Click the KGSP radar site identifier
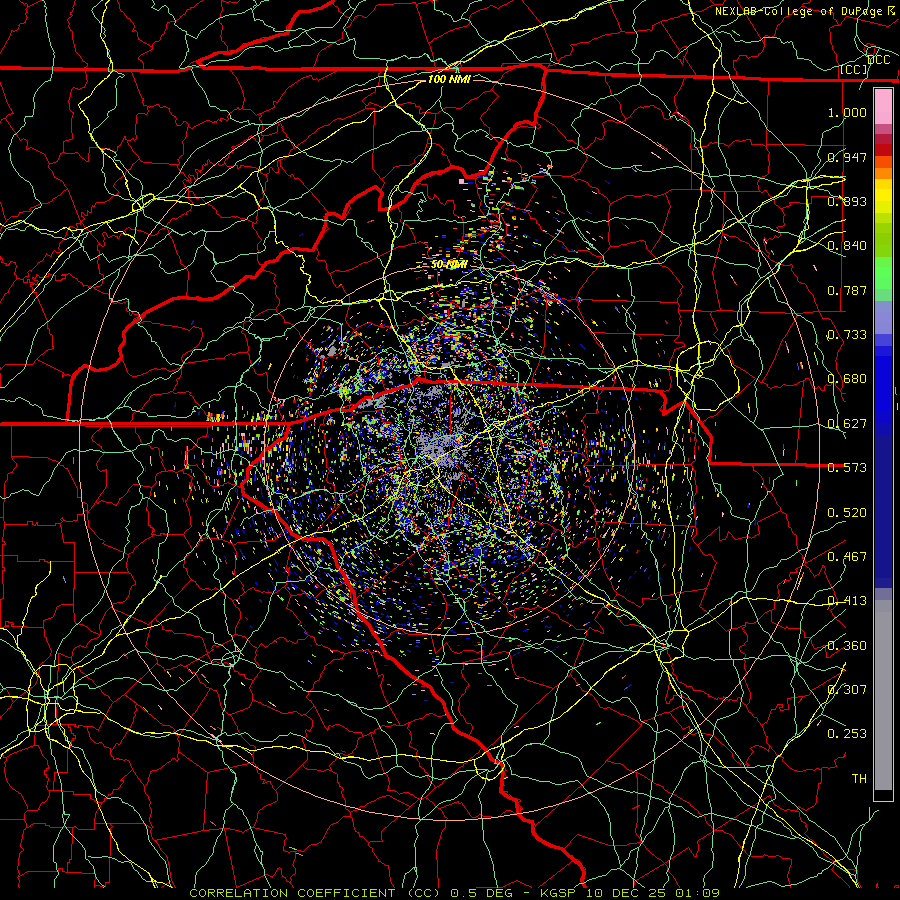The image size is (900, 900). [557, 893]
